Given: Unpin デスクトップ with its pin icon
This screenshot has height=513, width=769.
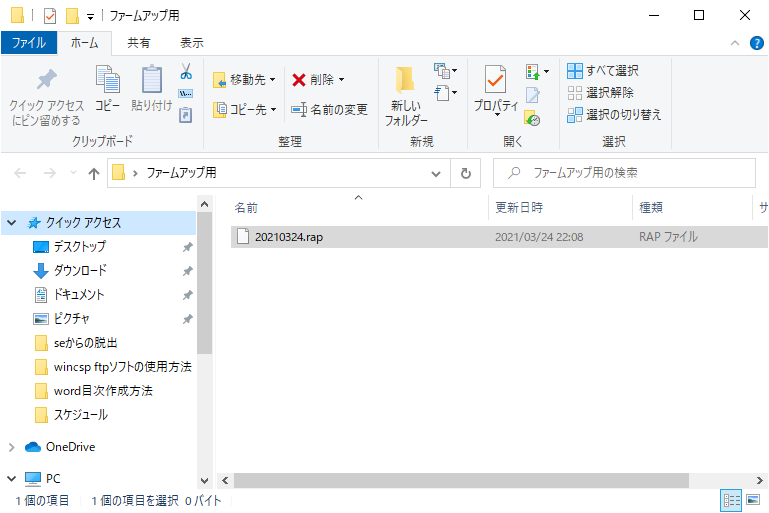Looking at the screenshot, I should [187, 247].
